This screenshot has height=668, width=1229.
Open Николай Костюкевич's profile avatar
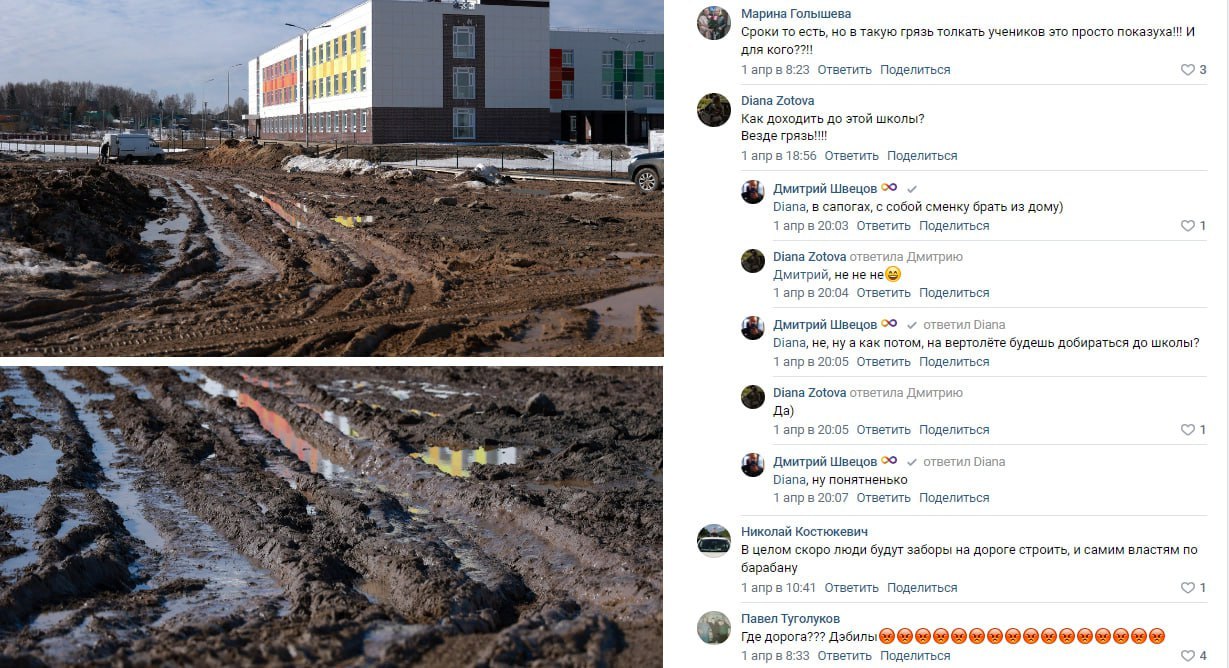714,541
